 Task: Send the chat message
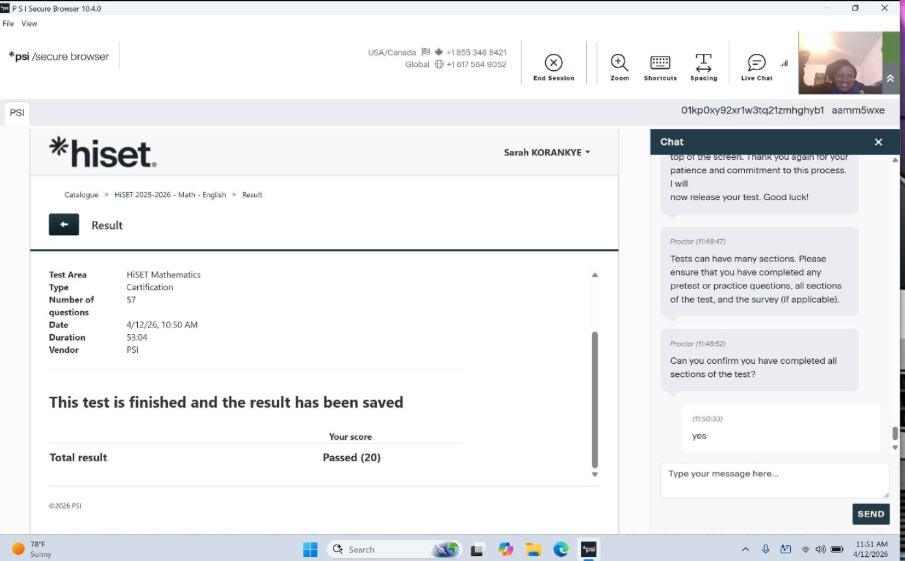click(870, 514)
